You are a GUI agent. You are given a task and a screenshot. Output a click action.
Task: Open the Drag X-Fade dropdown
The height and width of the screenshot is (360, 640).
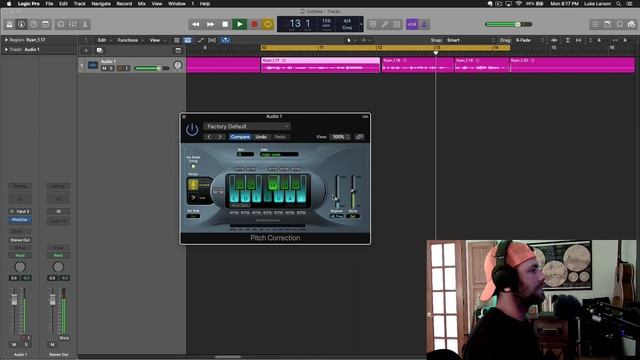pos(529,40)
